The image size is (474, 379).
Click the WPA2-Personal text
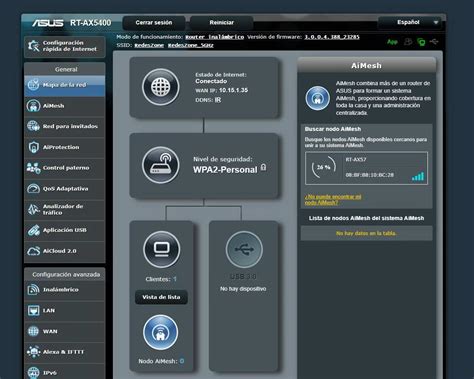click(x=225, y=170)
